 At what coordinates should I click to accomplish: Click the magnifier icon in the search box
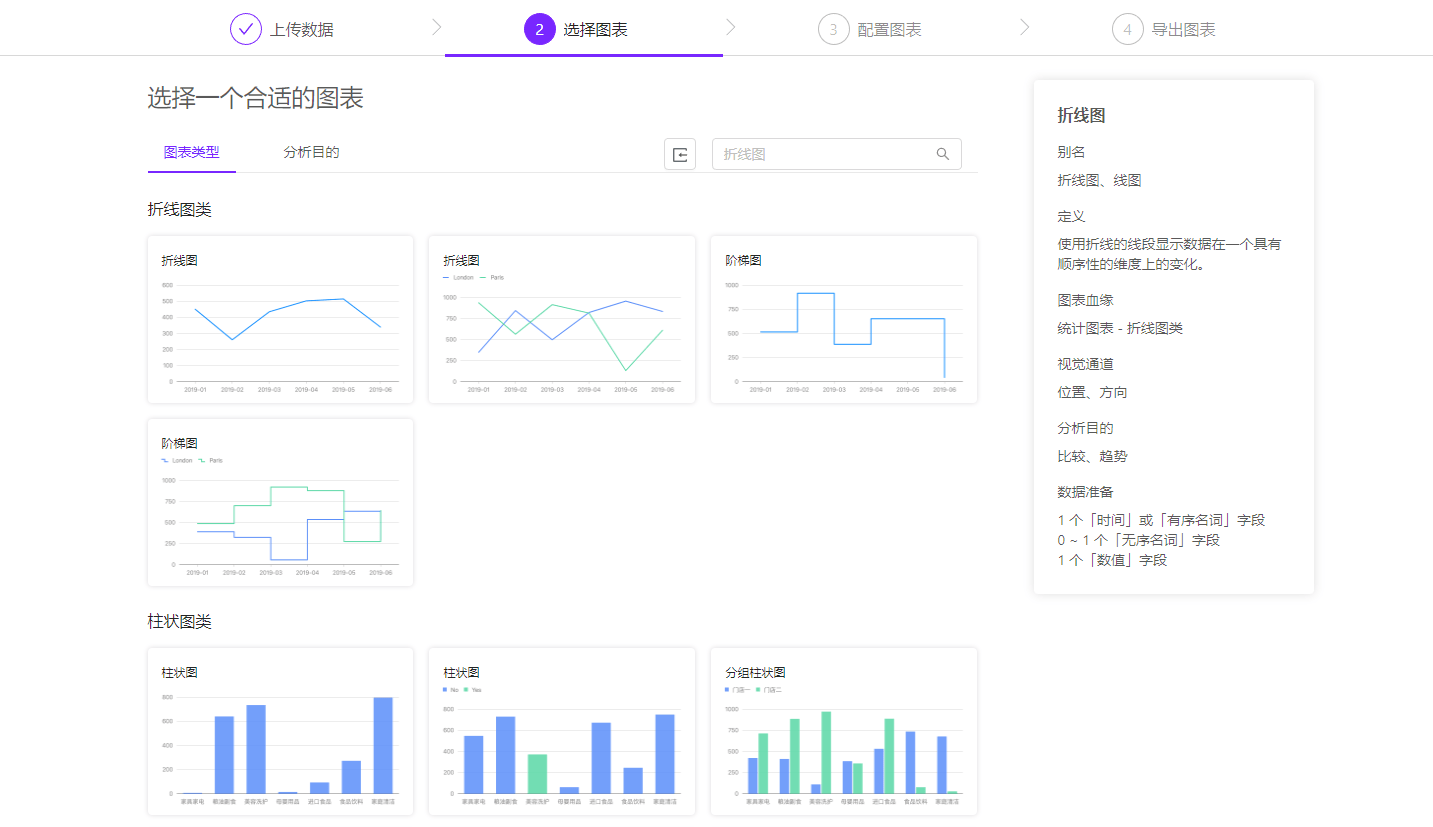coord(941,154)
